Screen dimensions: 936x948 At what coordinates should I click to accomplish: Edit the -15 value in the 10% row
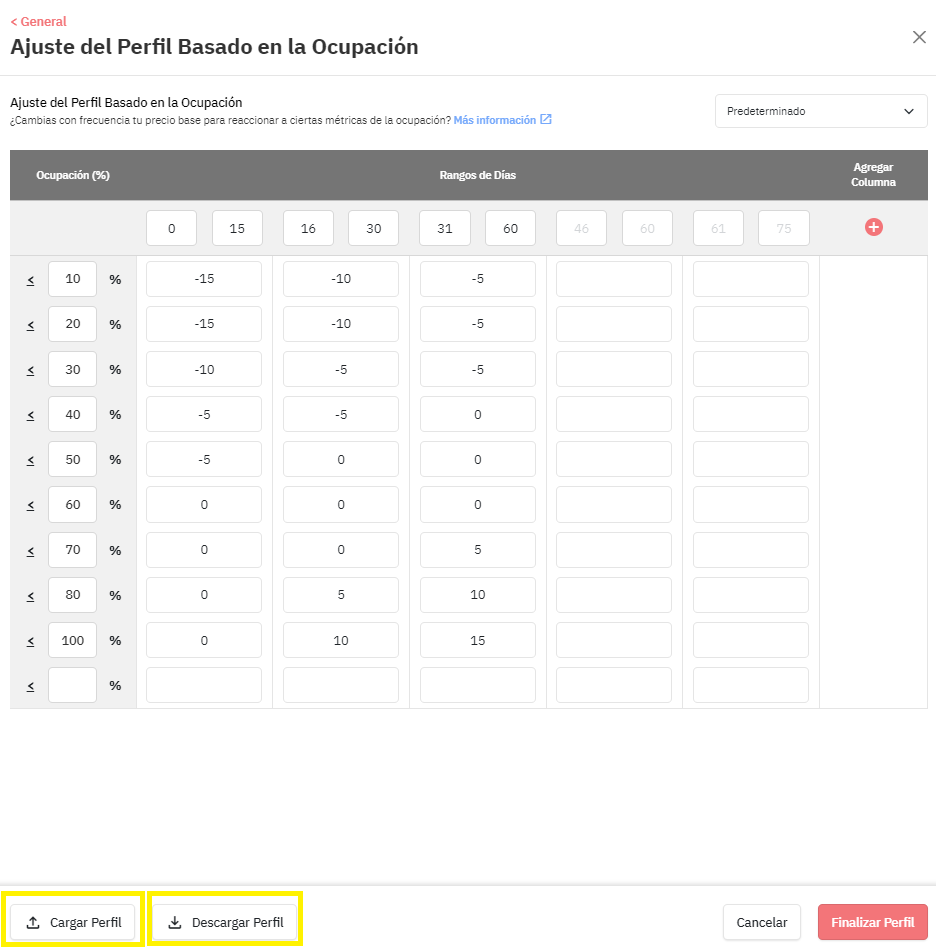coord(204,279)
